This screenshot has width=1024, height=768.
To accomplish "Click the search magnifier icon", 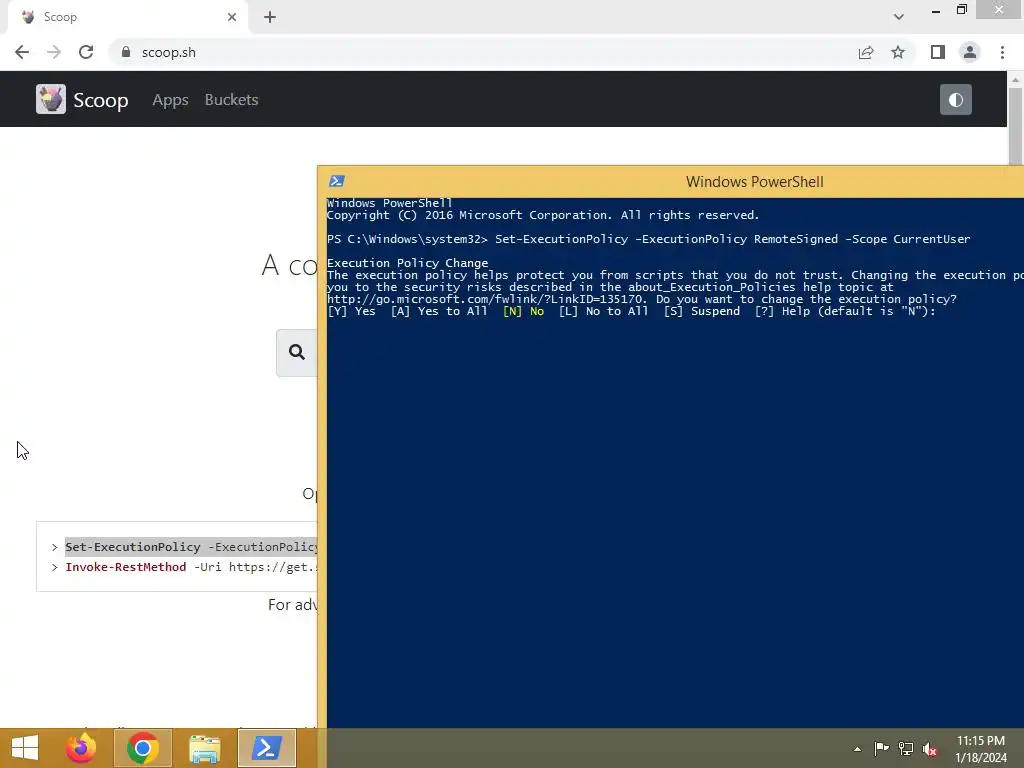I will [296, 353].
